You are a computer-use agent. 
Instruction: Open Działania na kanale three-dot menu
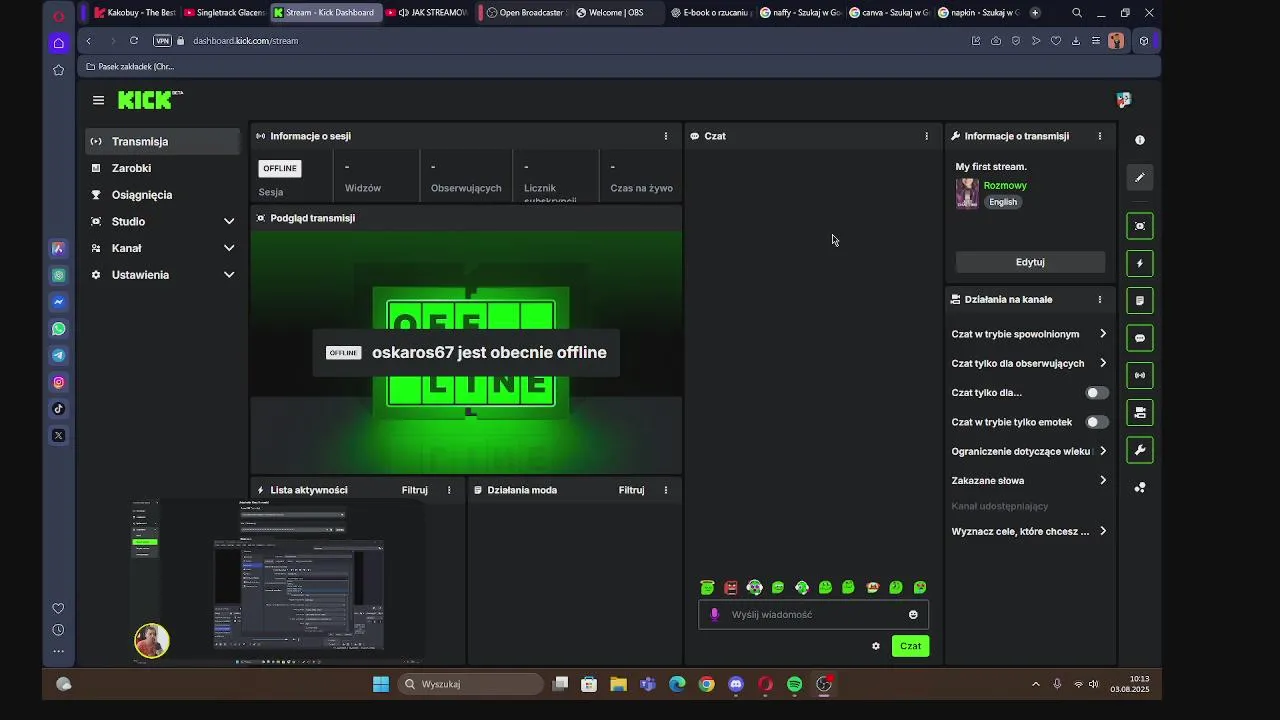(x=1100, y=299)
